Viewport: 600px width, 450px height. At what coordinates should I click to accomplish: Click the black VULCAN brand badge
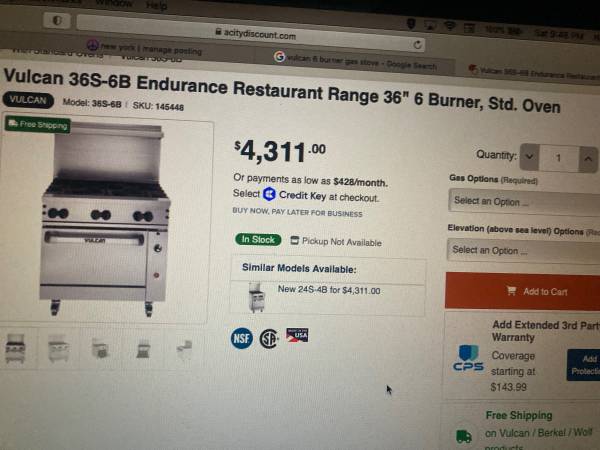(28, 100)
